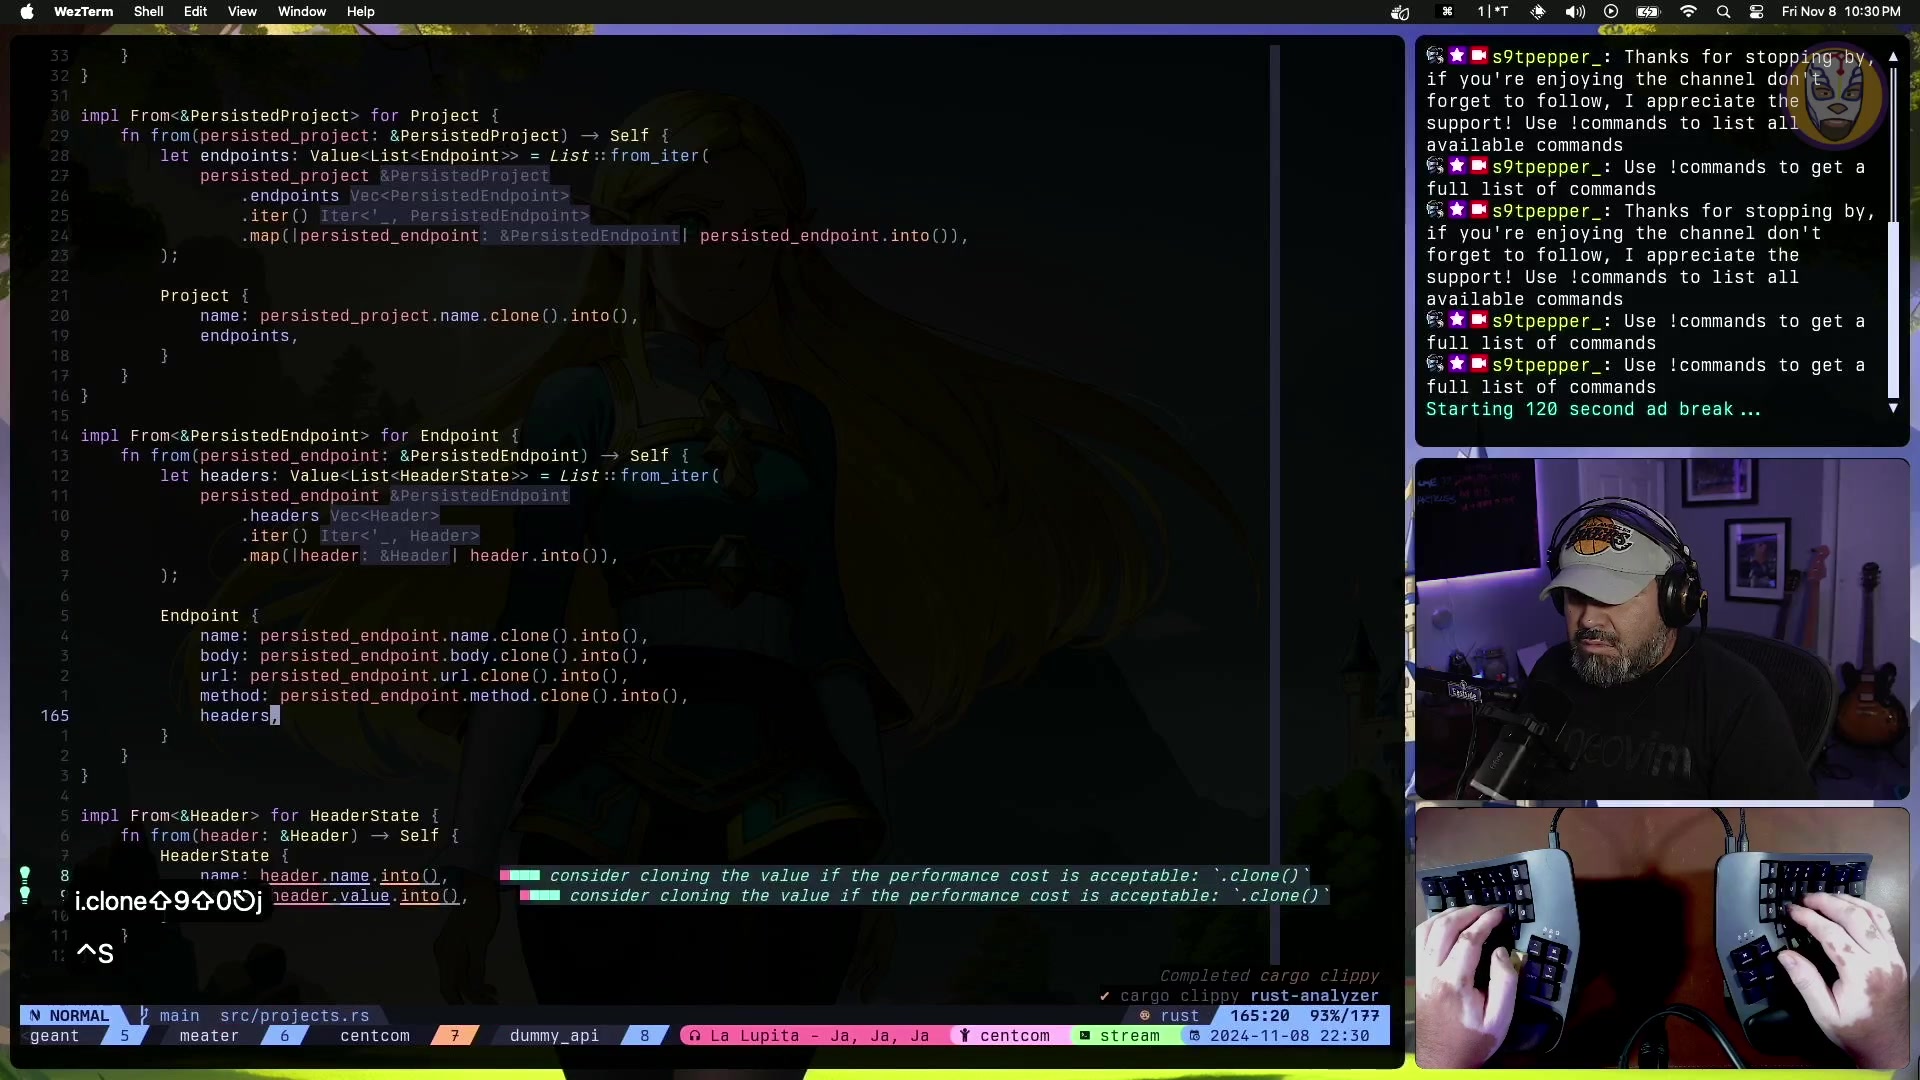Click the command key menu bar icon
The height and width of the screenshot is (1080, 1920).
coord(1447,12)
